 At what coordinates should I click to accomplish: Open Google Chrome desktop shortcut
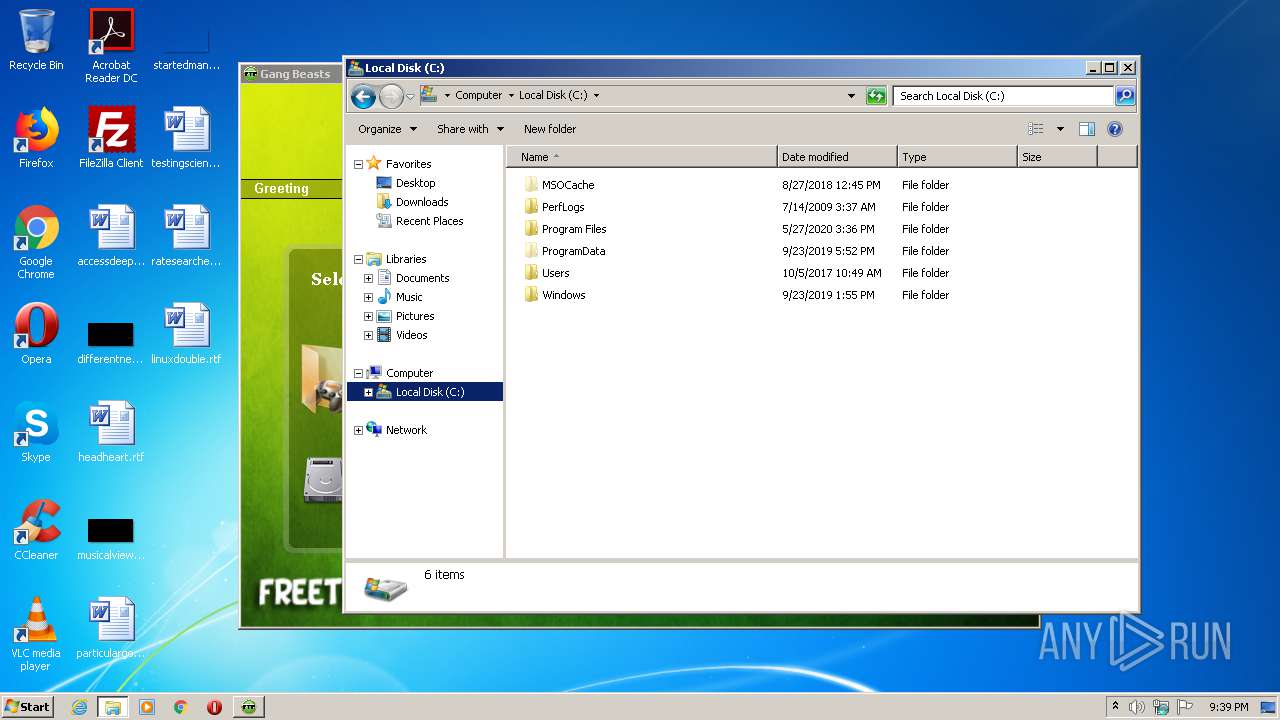point(36,242)
